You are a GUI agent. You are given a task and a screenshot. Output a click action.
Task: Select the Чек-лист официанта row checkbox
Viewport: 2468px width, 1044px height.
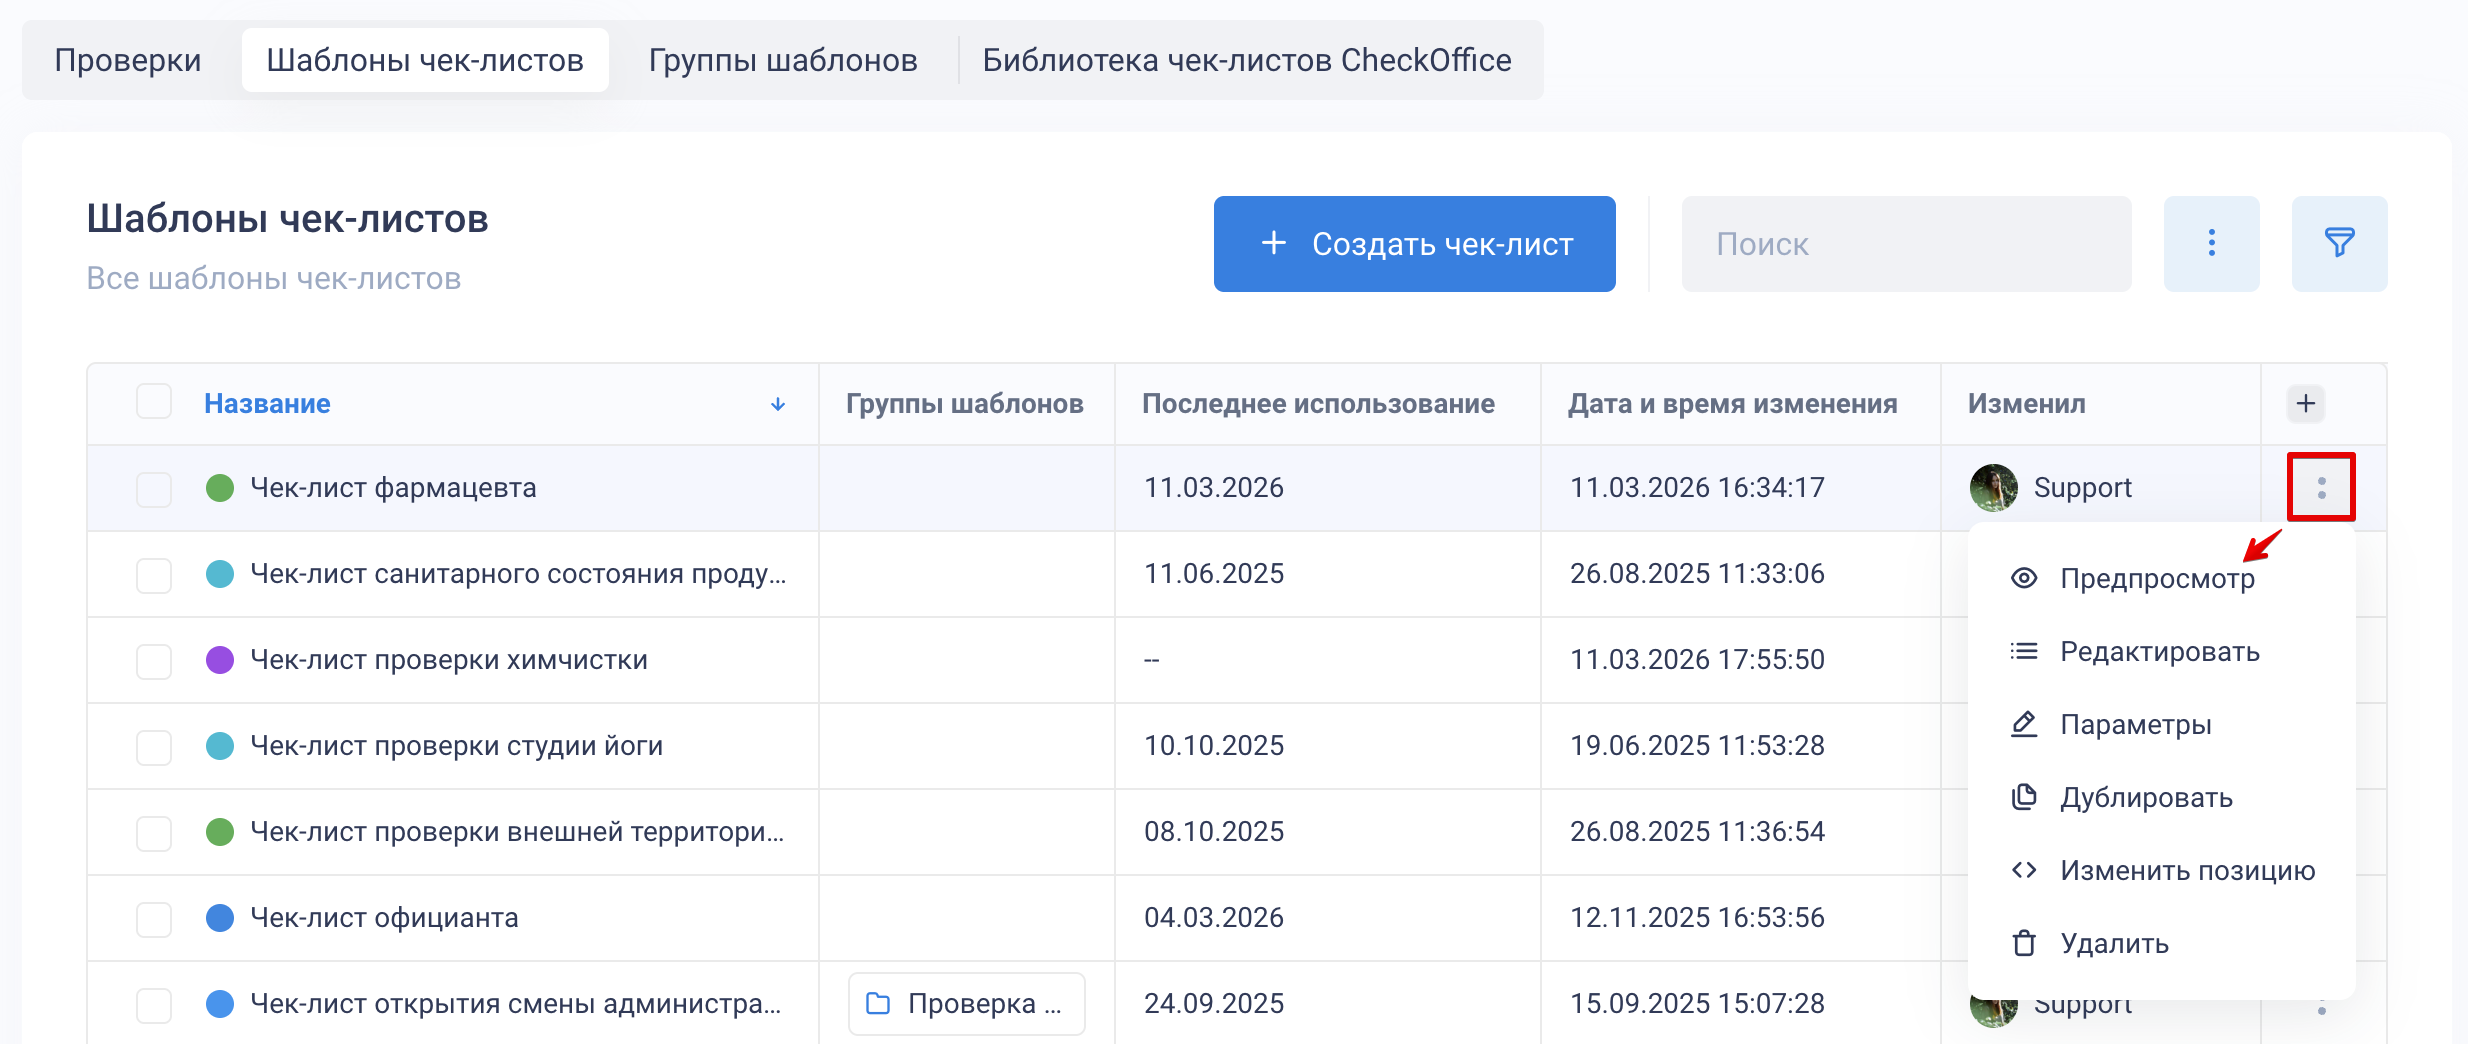click(x=154, y=919)
